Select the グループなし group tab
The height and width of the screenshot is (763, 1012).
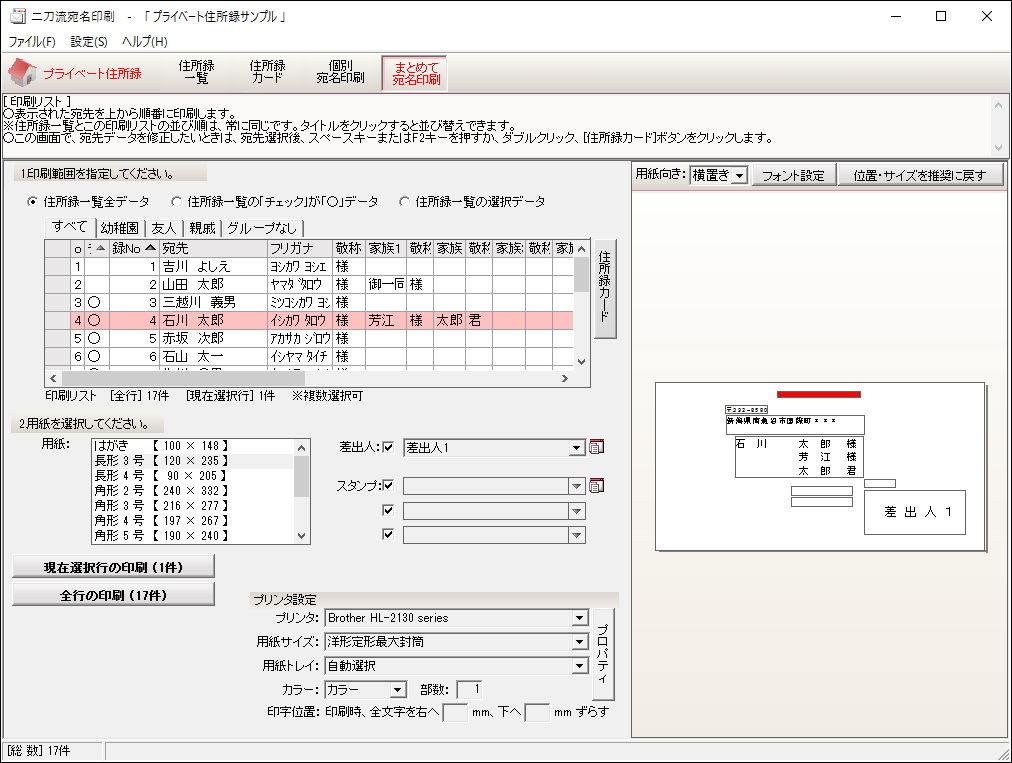(261, 228)
